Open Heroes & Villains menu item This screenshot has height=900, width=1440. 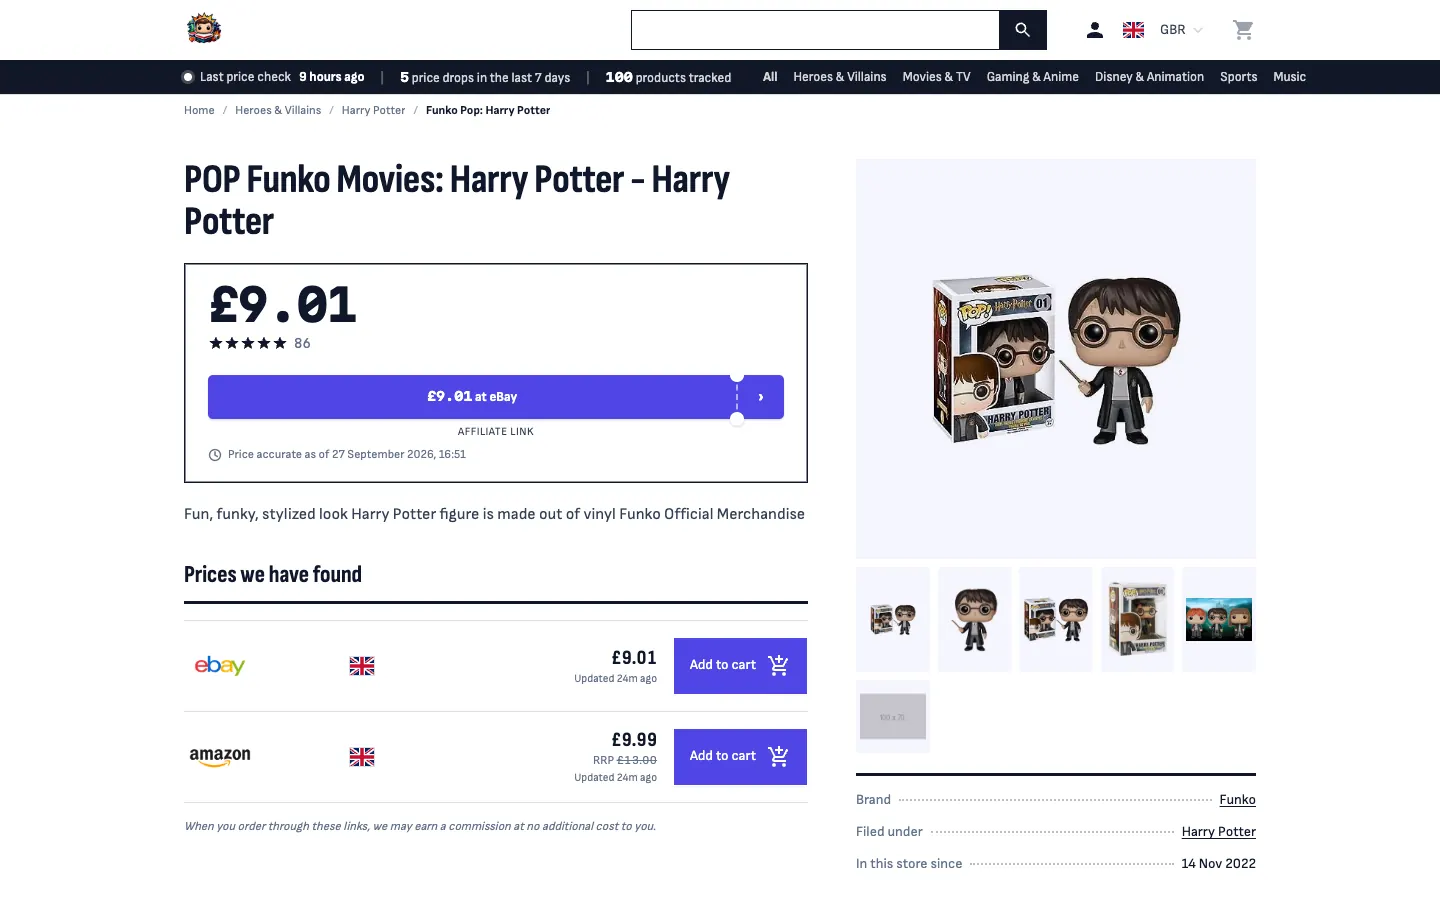pos(840,77)
